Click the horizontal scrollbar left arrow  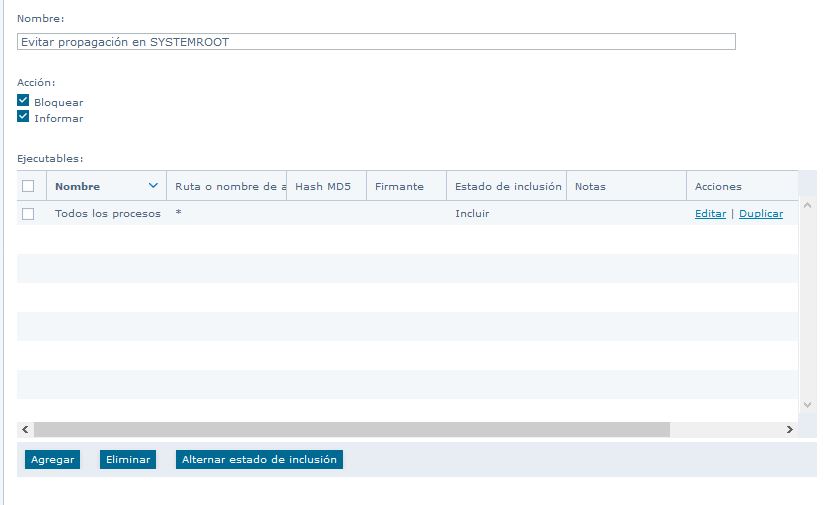[25, 429]
